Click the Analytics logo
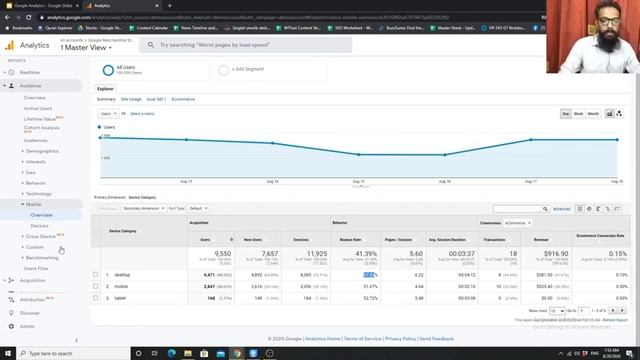The image size is (640, 360). [x=9, y=45]
